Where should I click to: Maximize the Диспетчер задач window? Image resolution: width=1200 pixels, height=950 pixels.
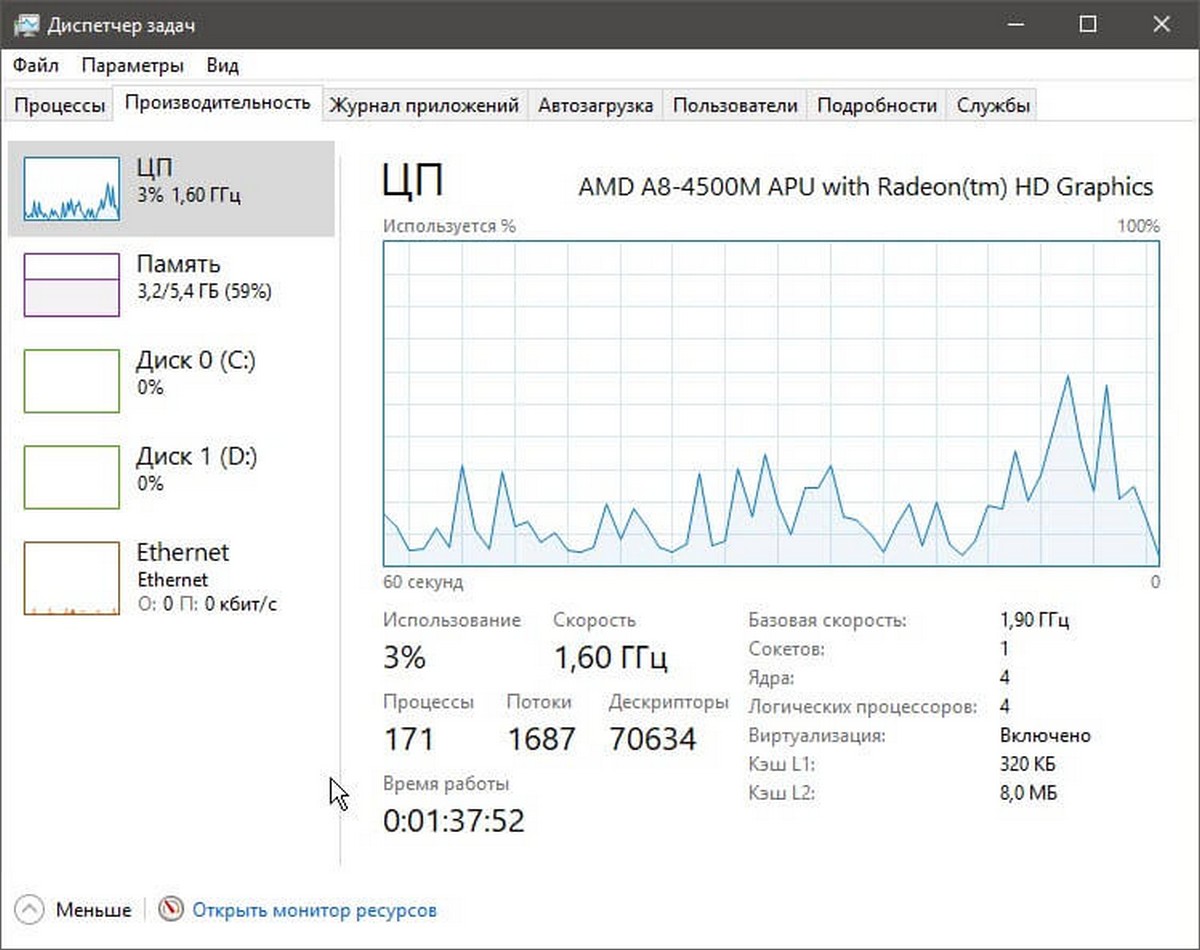[1088, 25]
